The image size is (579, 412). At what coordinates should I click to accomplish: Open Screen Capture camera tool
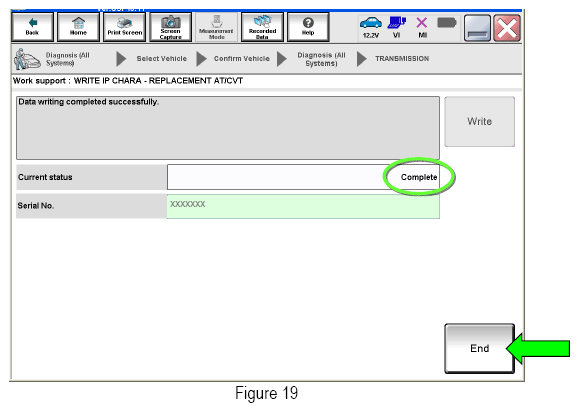(171, 27)
